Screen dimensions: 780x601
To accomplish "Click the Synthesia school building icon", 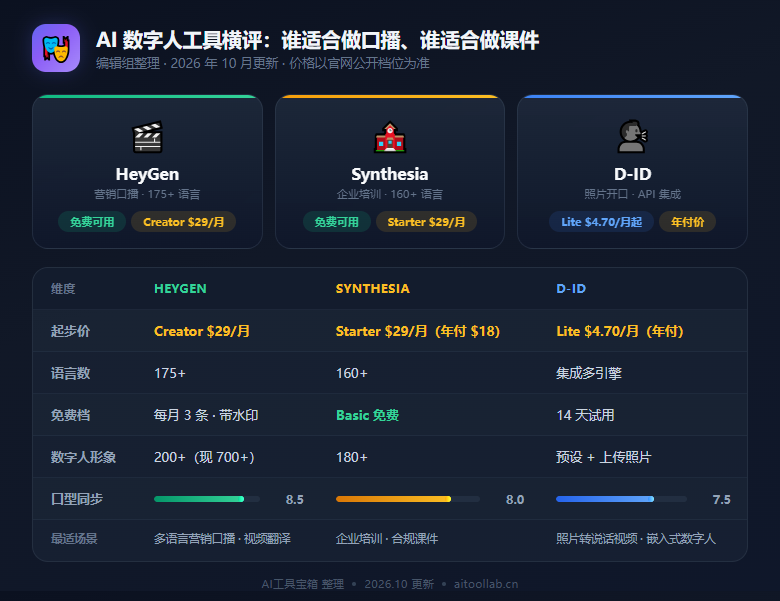I will (390, 137).
